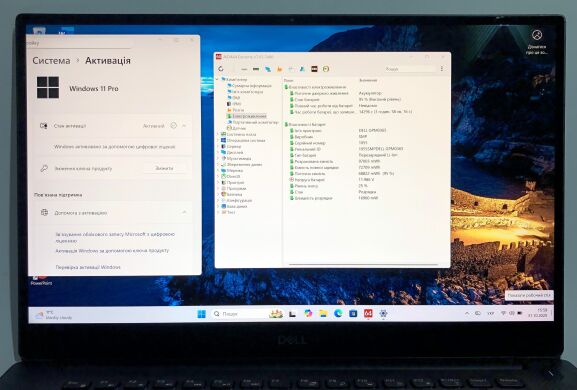
Task: Click the teal computer icon in AIDA64 toolbar
Action: (268, 69)
